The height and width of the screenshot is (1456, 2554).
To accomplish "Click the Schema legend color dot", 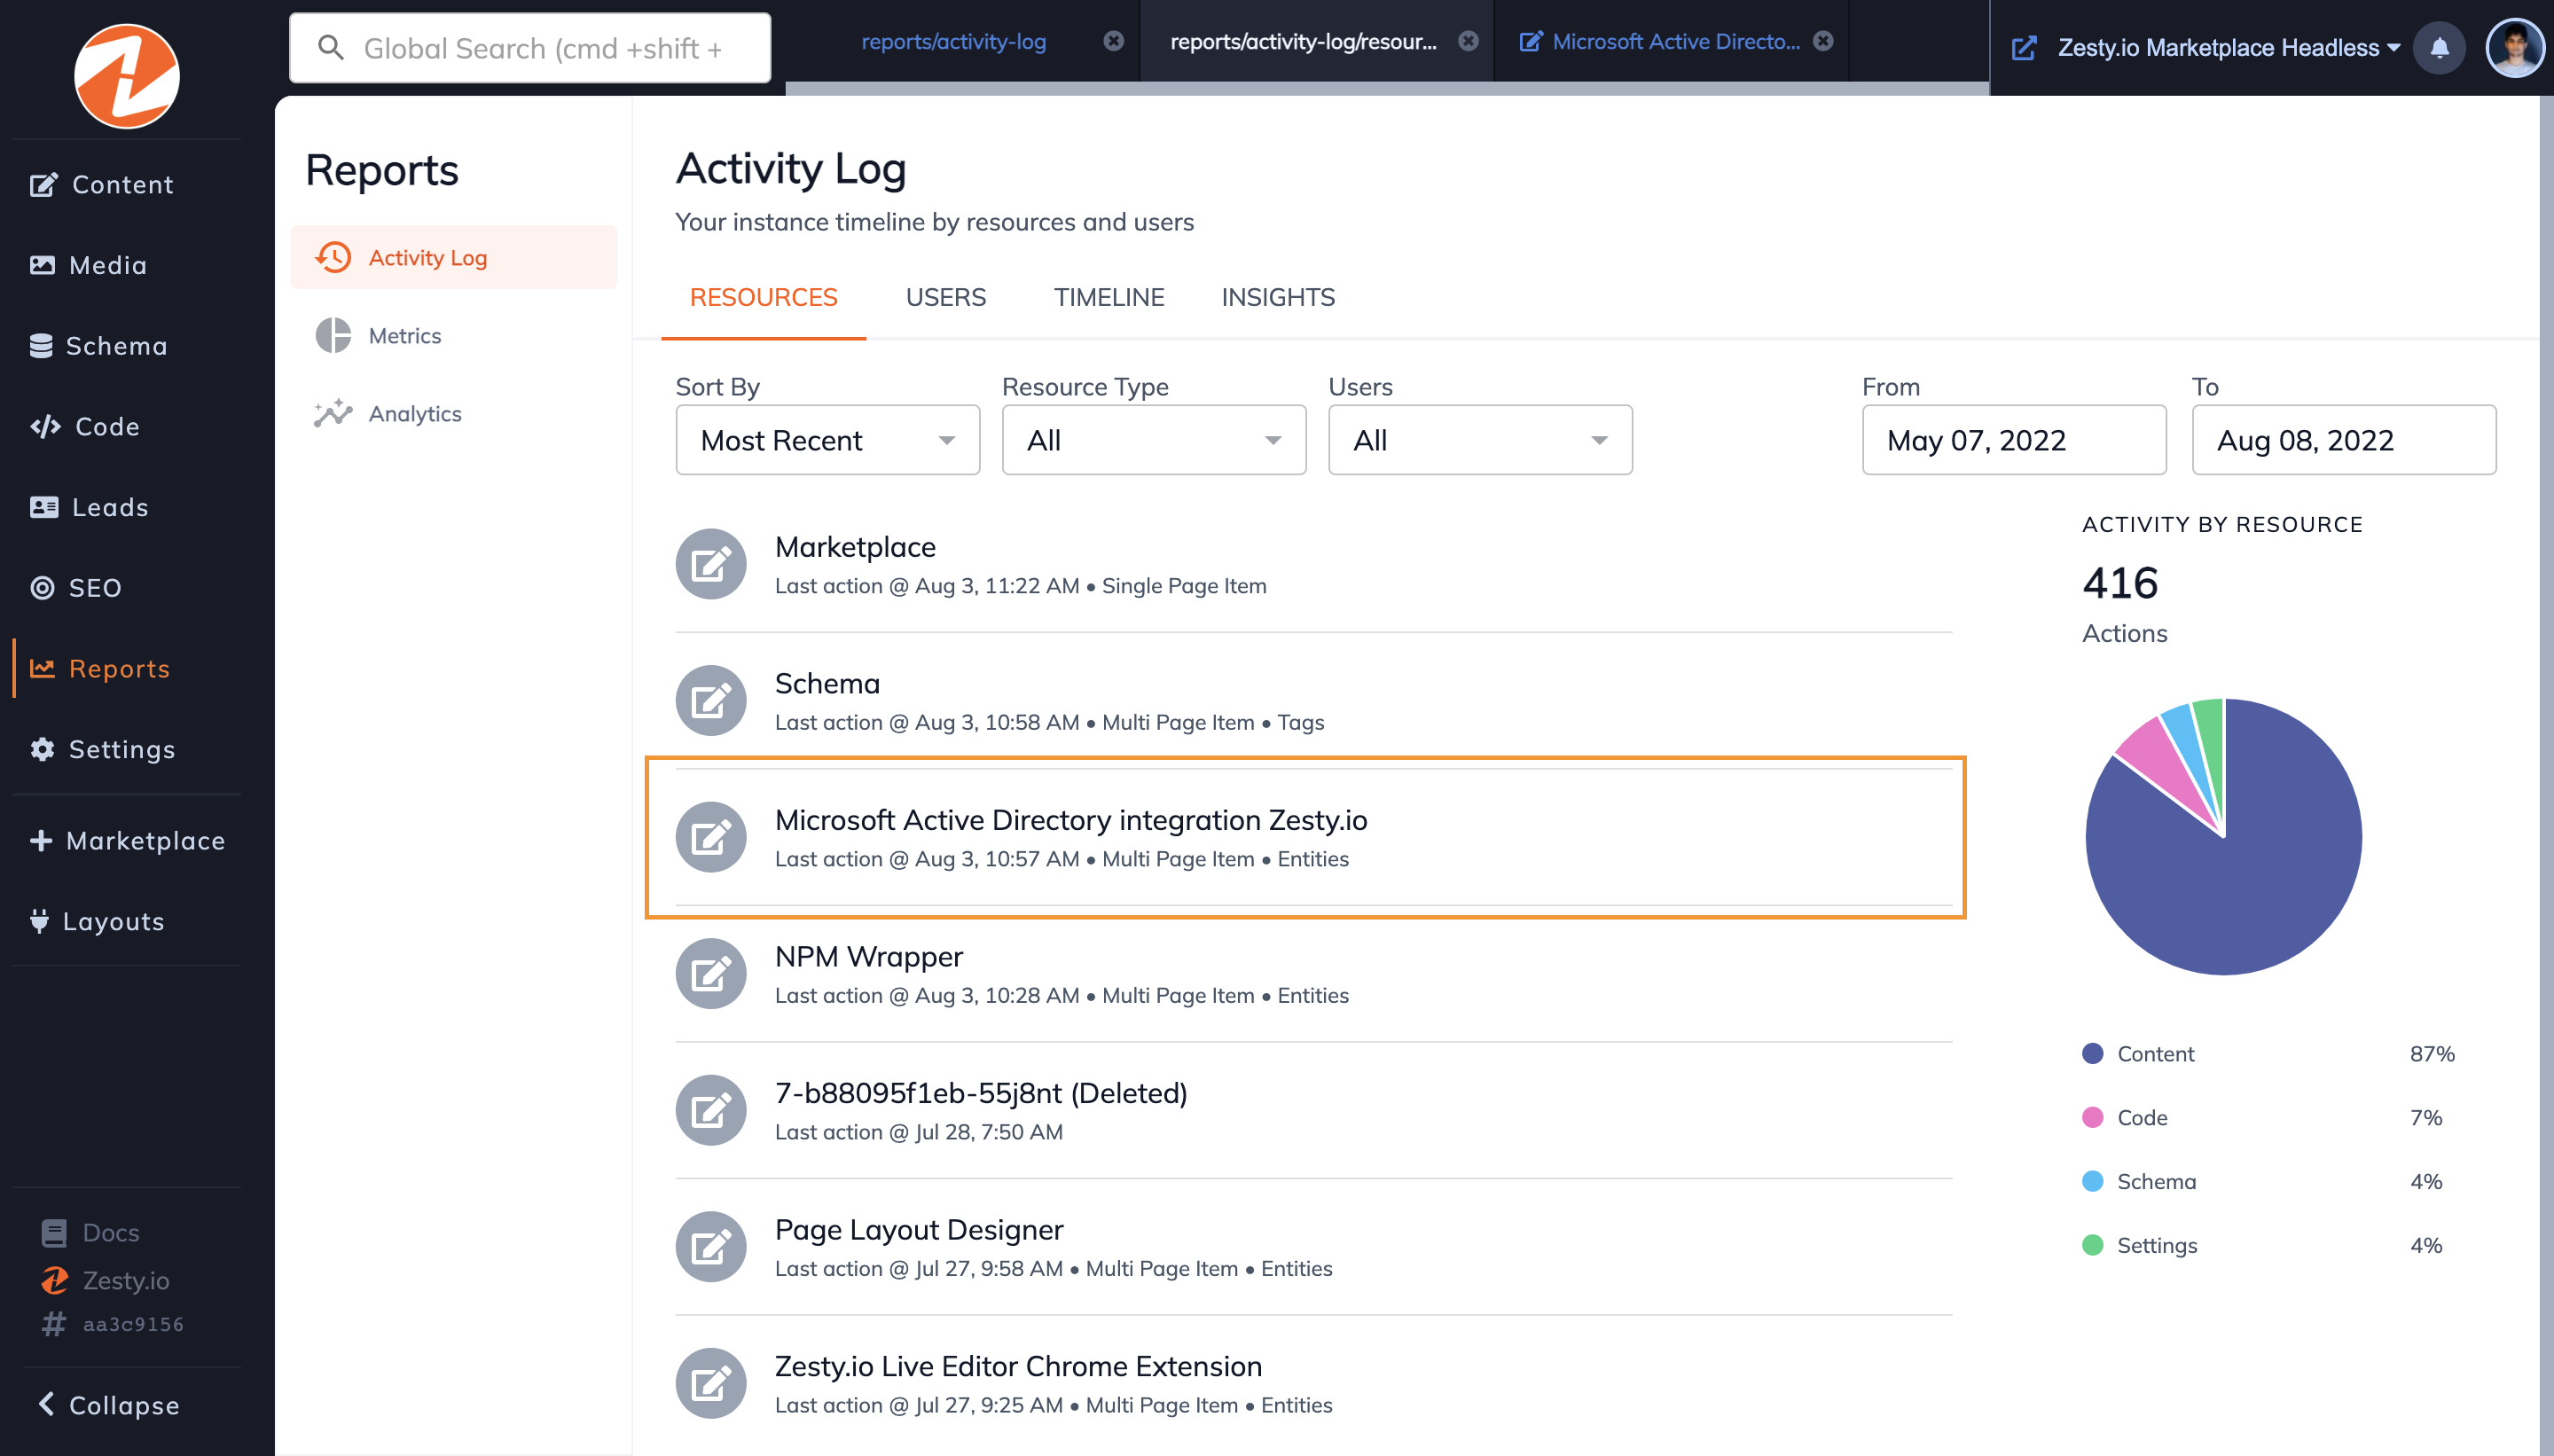I will [x=2092, y=1181].
